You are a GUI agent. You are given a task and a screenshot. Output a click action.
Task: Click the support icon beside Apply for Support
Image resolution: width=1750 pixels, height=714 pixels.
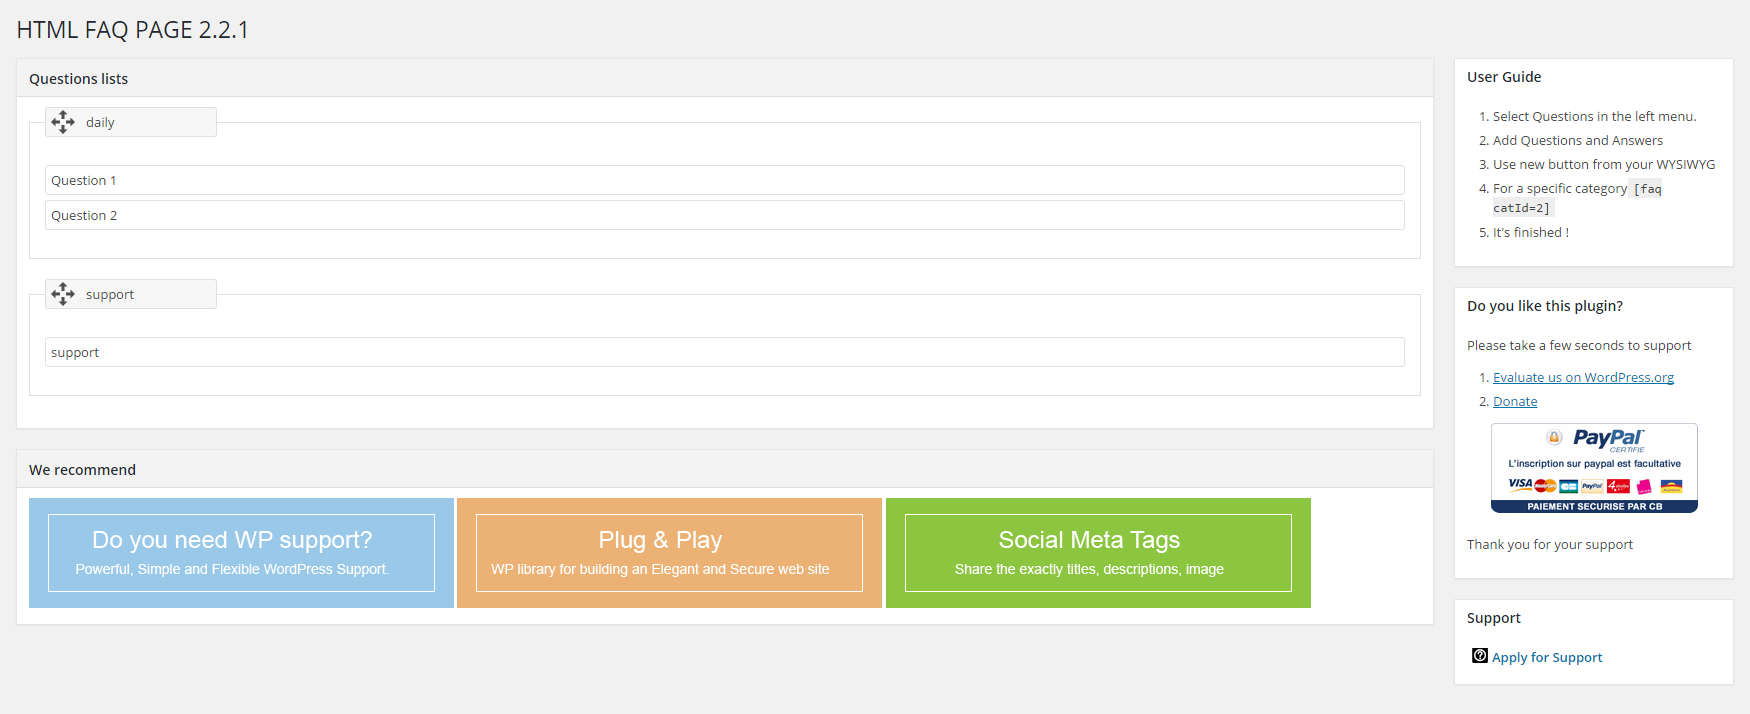(1479, 656)
